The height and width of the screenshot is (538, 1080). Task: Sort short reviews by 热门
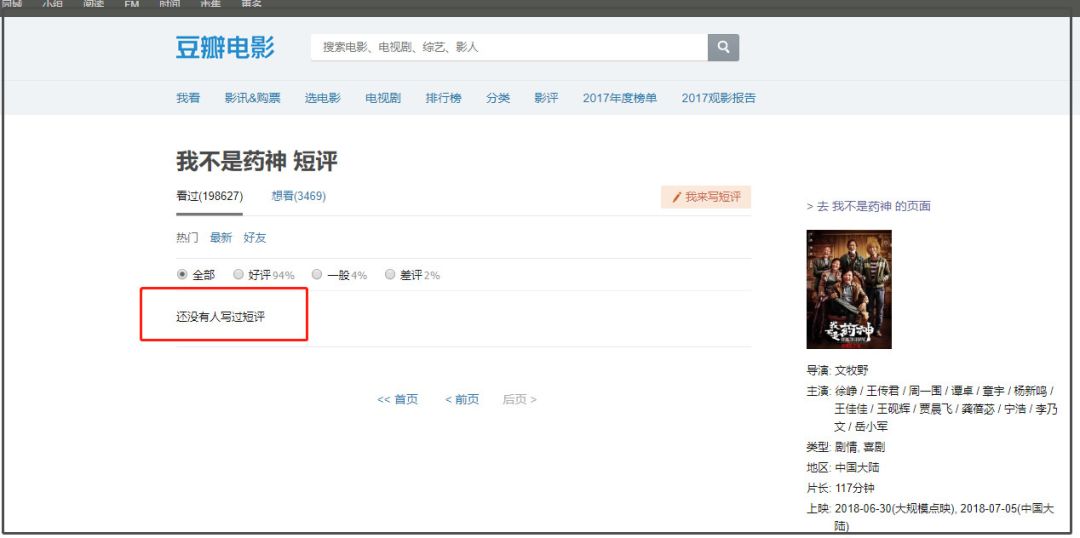pyautogui.click(x=187, y=238)
